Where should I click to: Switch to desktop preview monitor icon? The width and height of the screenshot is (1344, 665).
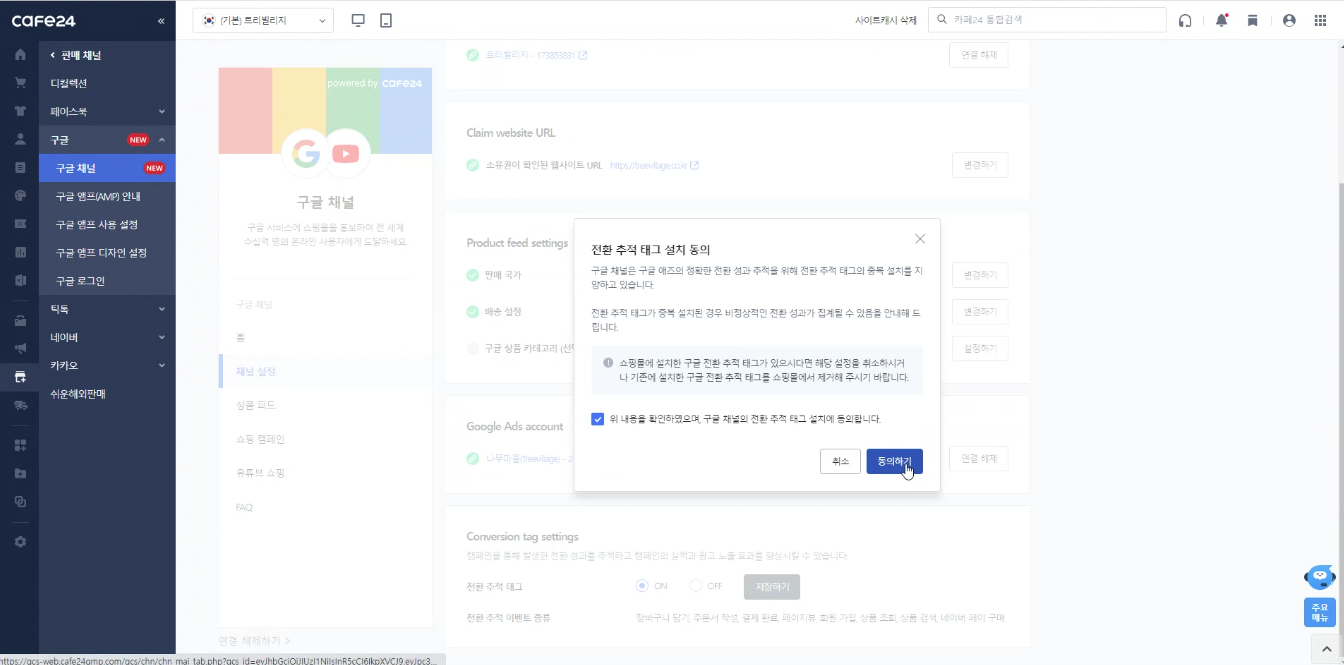pos(359,20)
